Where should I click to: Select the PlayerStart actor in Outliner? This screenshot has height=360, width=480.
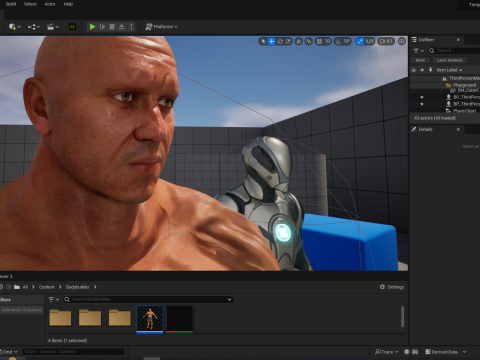(445, 111)
